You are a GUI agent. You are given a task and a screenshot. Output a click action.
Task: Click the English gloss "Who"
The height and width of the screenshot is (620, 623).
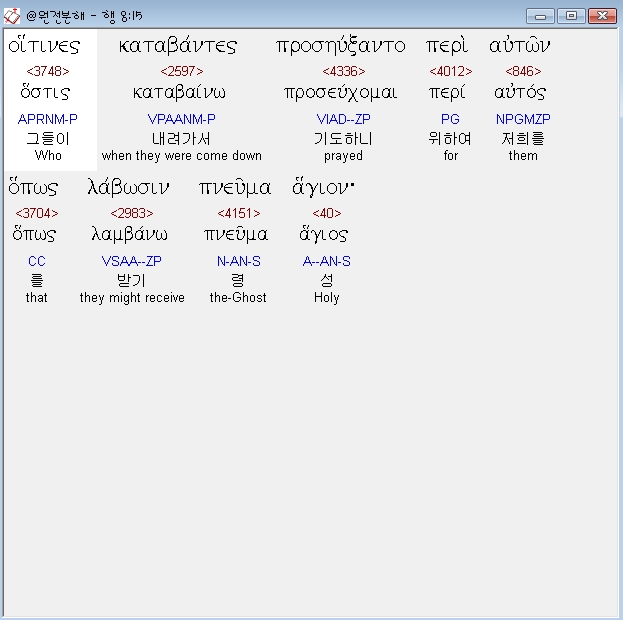48,155
